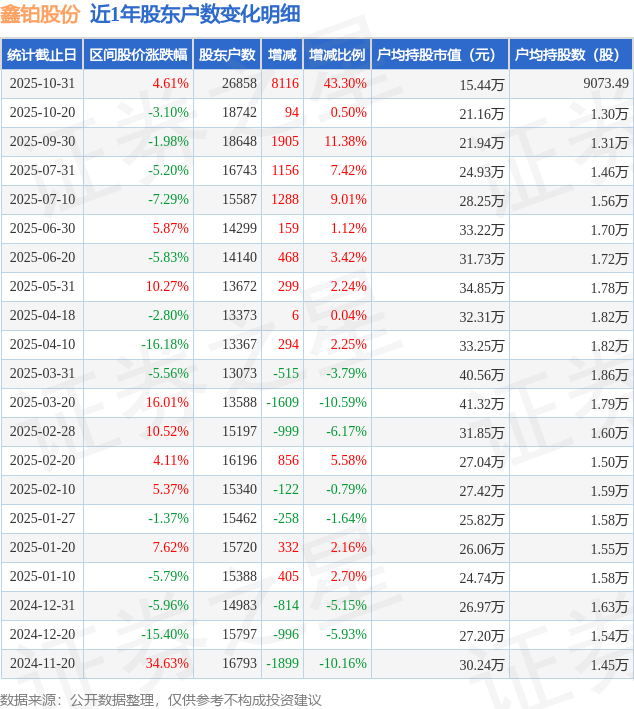The height and width of the screenshot is (709, 634).
Task: Select the -1609 decrease value cell
Action: 283,403
